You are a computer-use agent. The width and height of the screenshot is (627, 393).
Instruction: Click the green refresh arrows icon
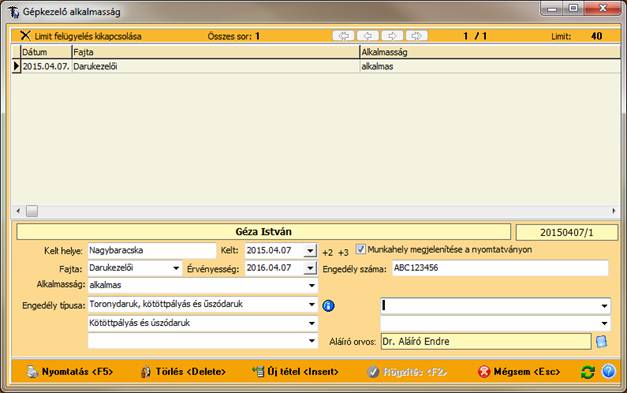coord(587,372)
